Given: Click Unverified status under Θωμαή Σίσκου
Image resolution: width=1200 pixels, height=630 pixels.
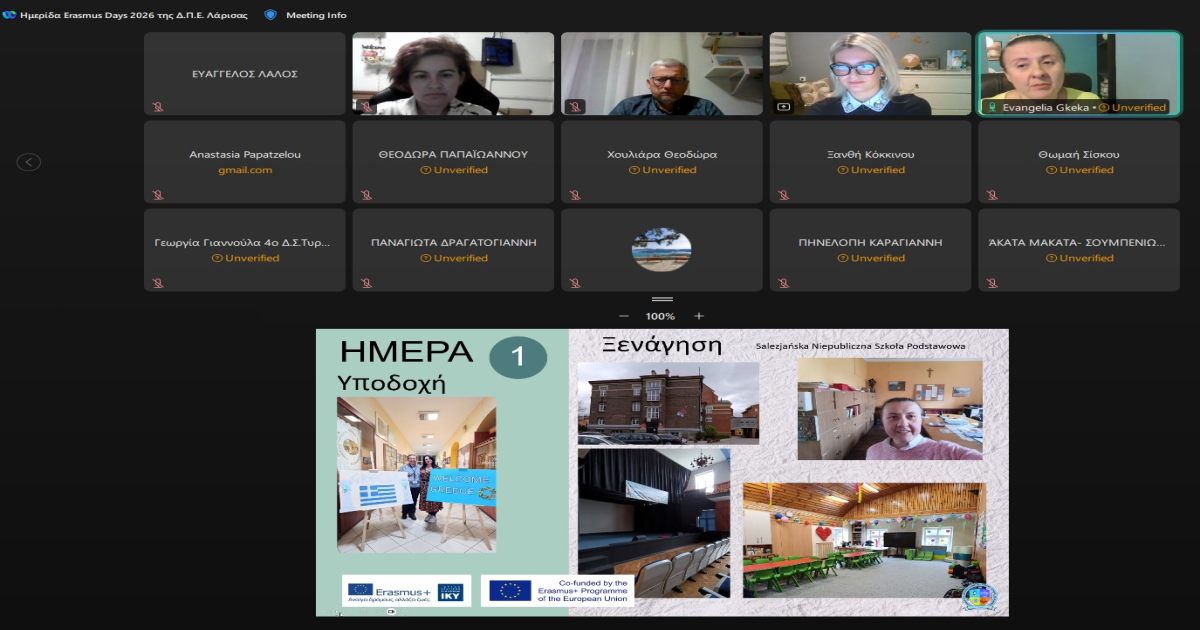Looking at the screenshot, I should [x=1079, y=170].
